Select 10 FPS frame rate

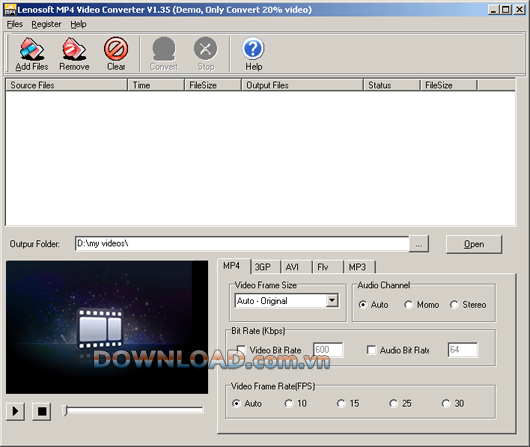coord(289,403)
